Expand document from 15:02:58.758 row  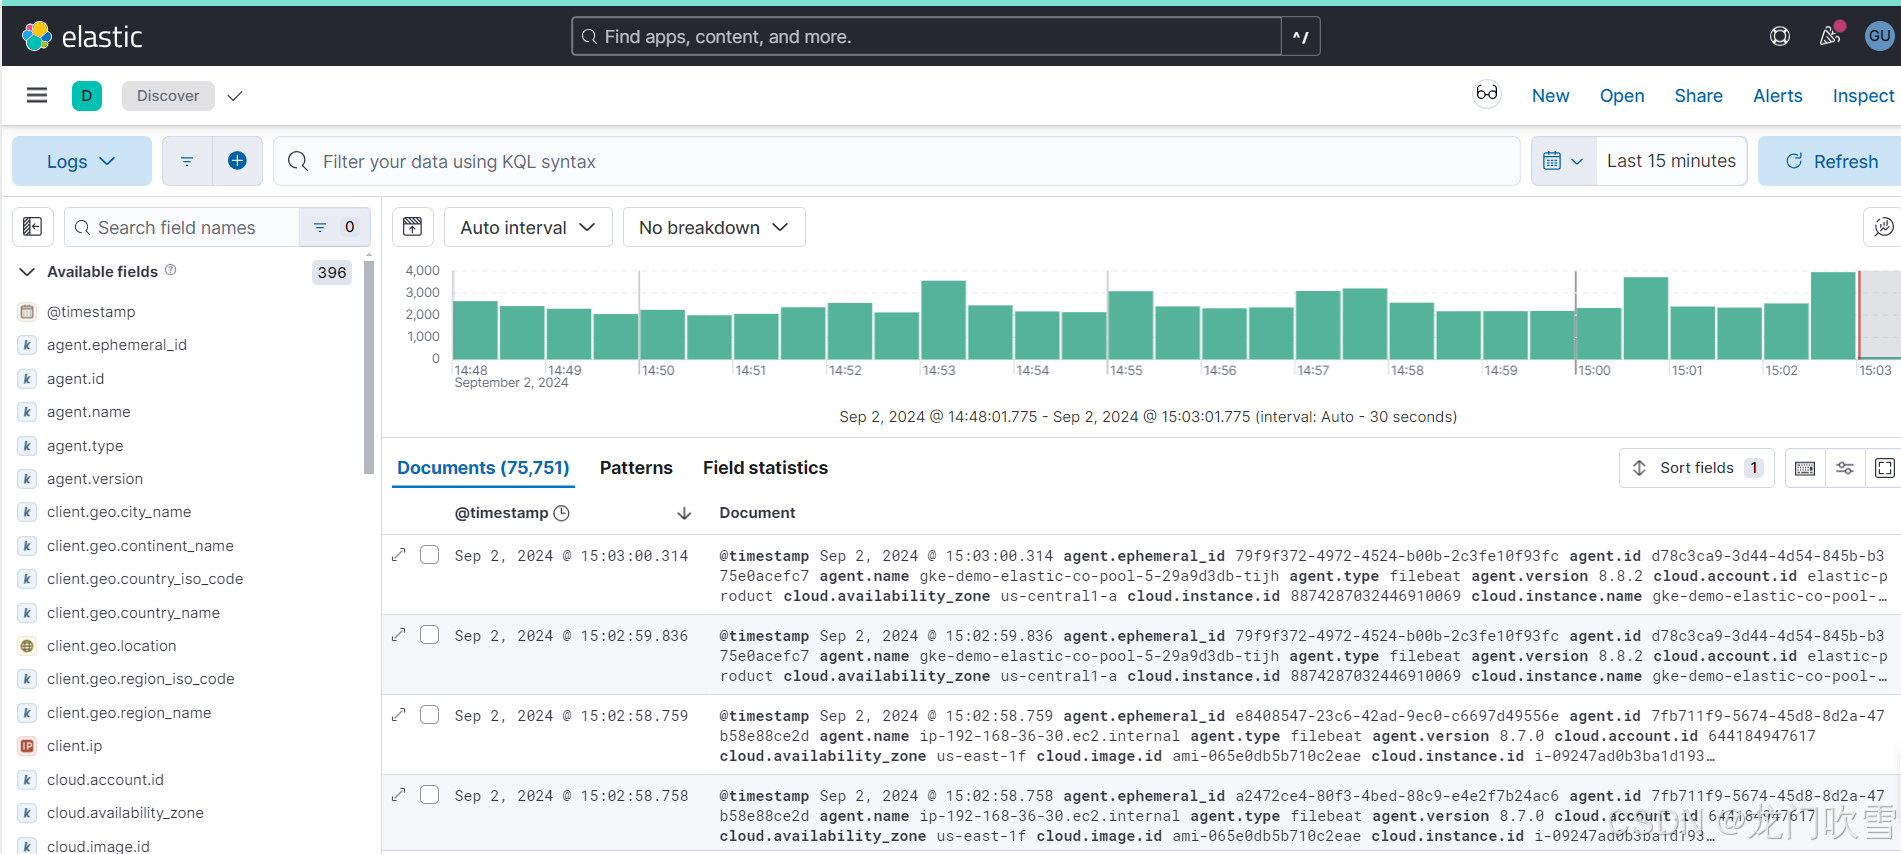[398, 795]
